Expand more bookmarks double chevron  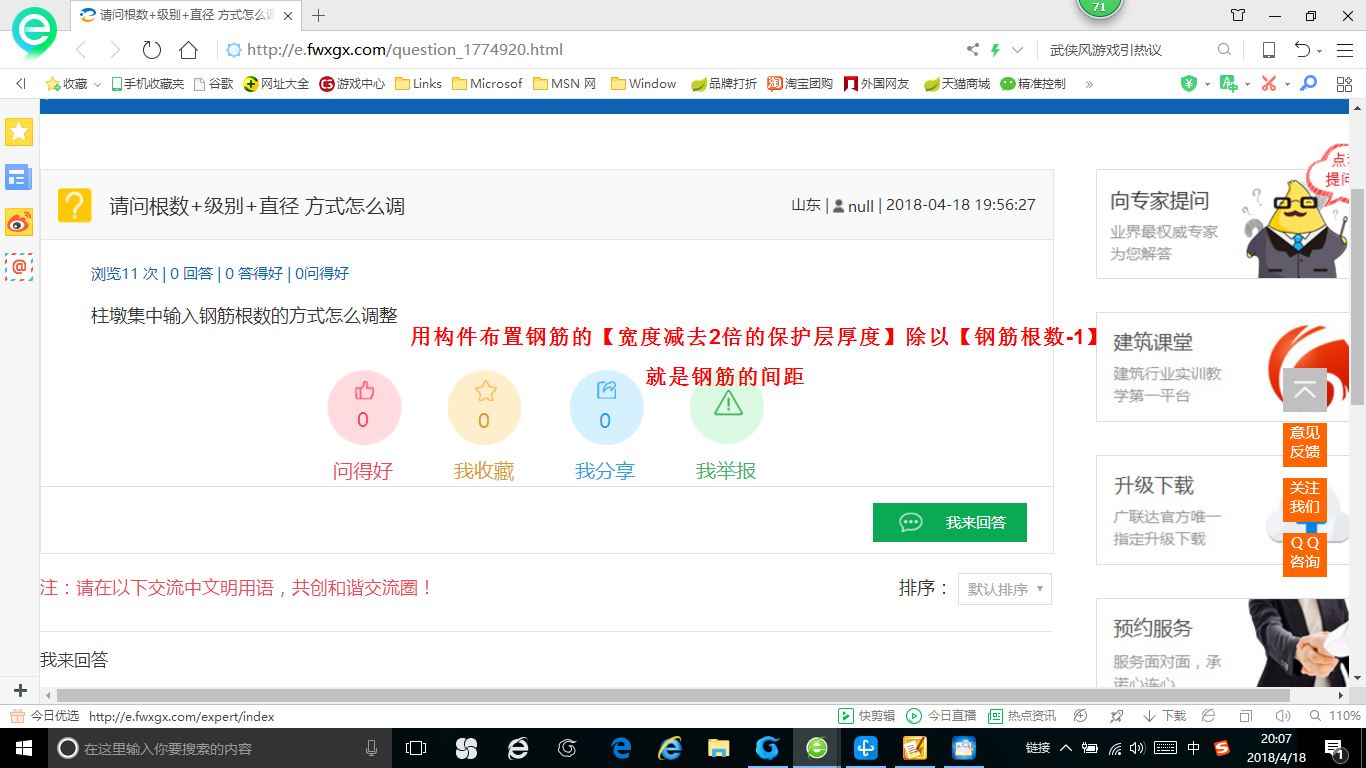click(x=1089, y=84)
